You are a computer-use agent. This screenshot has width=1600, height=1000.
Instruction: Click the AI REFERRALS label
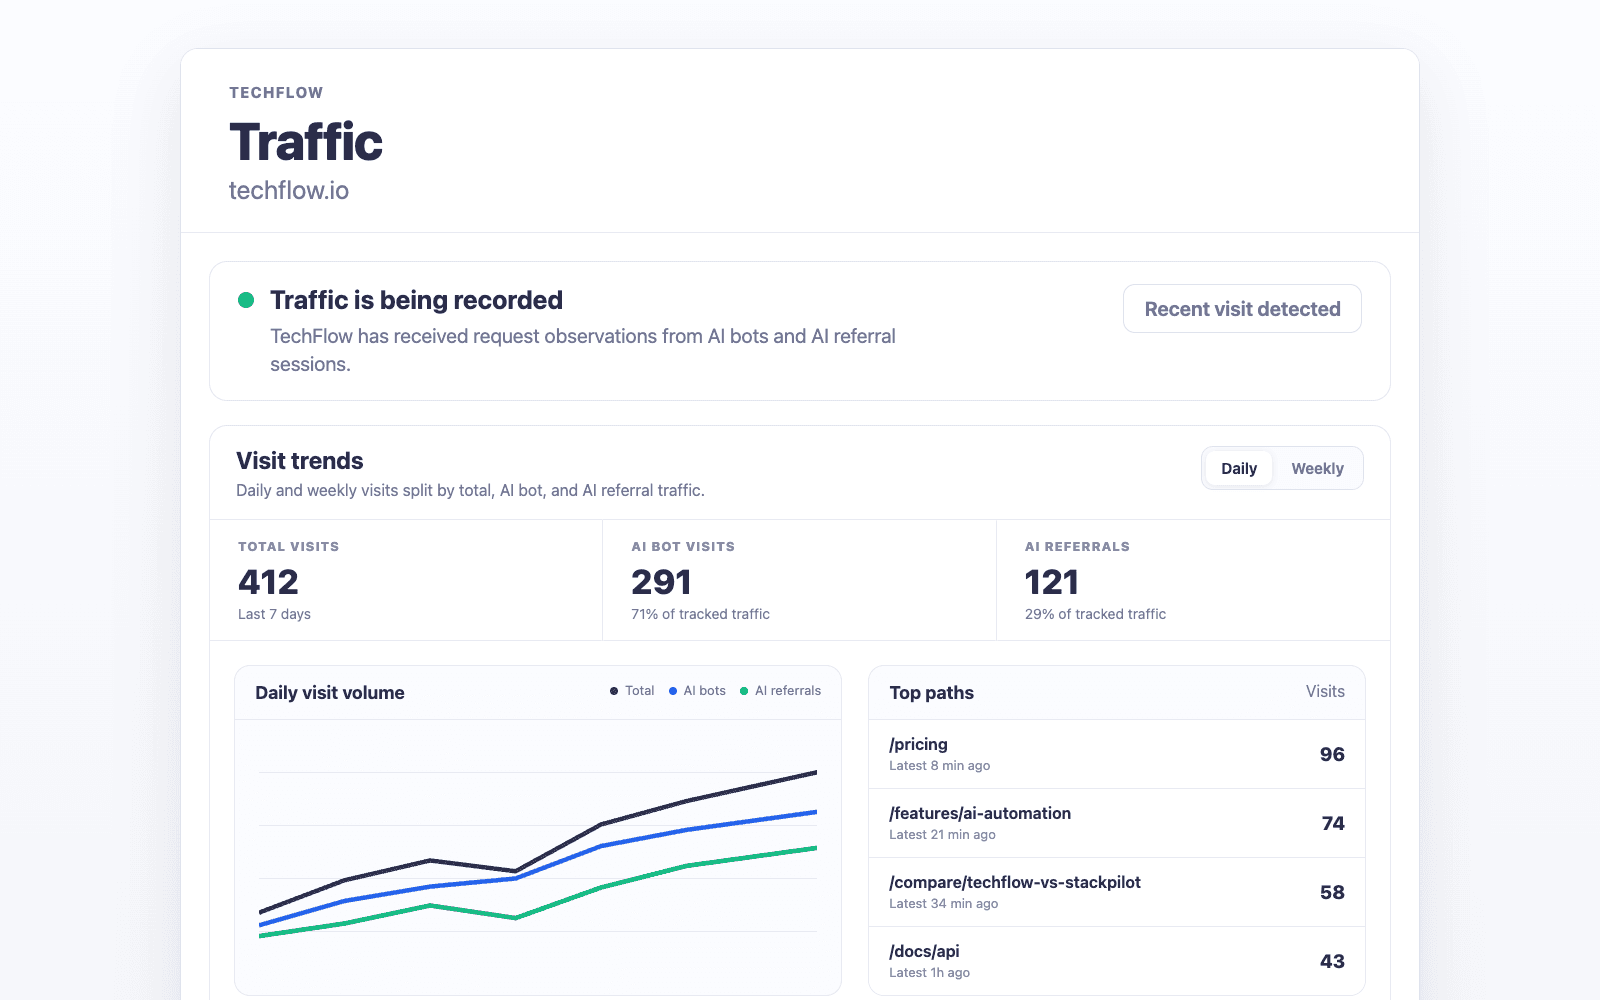click(1077, 547)
